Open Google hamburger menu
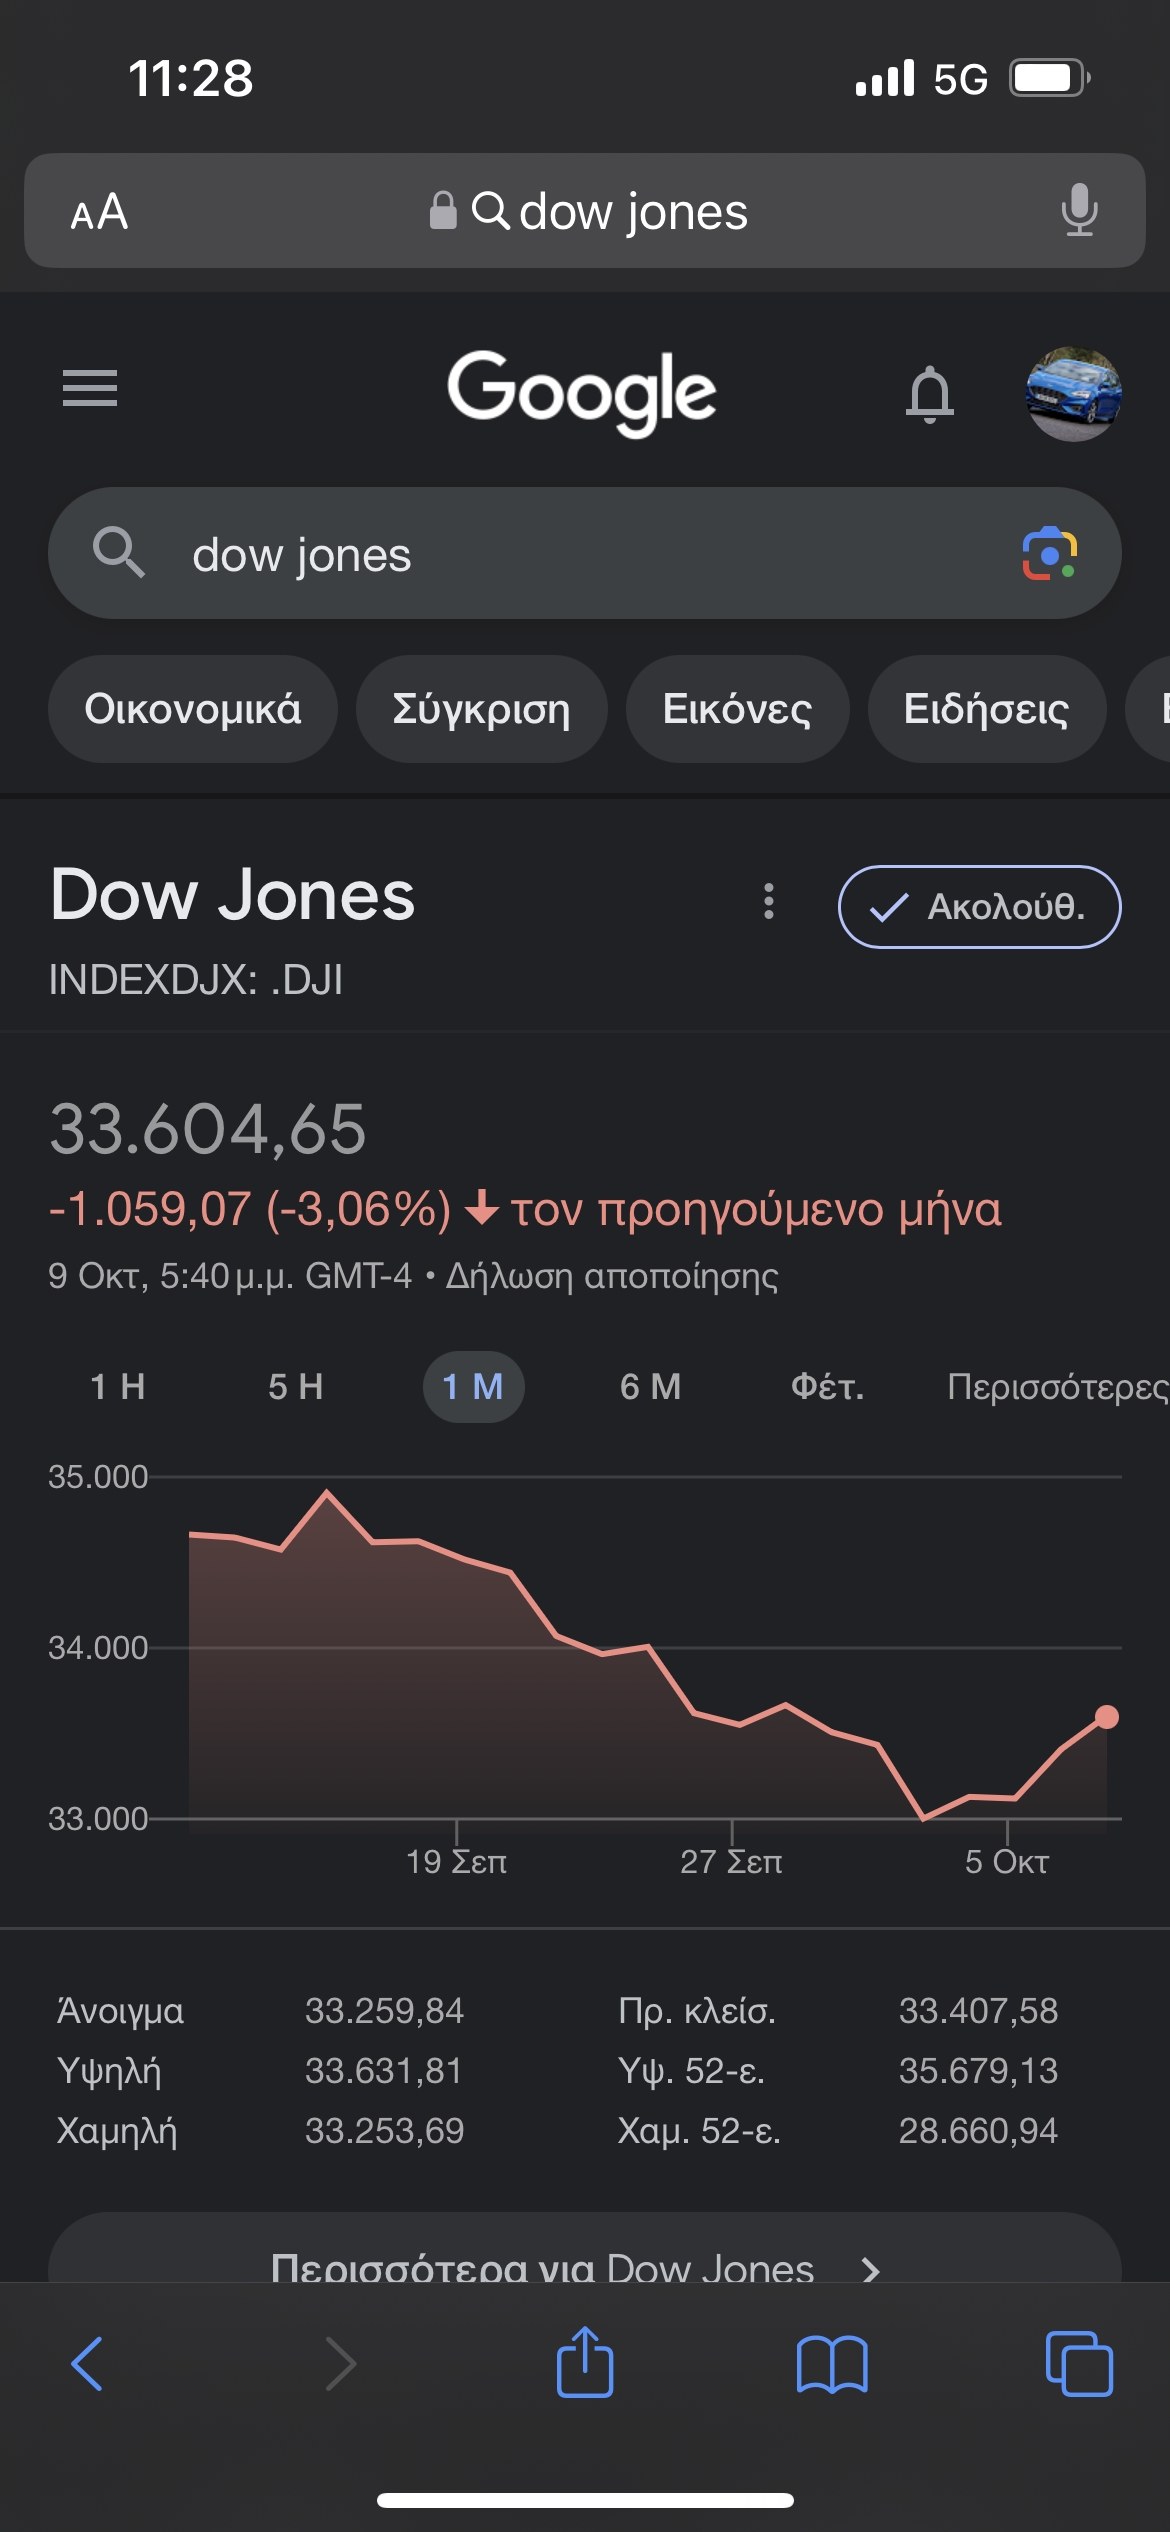The width and height of the screenshot is (1170, 2532). (90, 388)
